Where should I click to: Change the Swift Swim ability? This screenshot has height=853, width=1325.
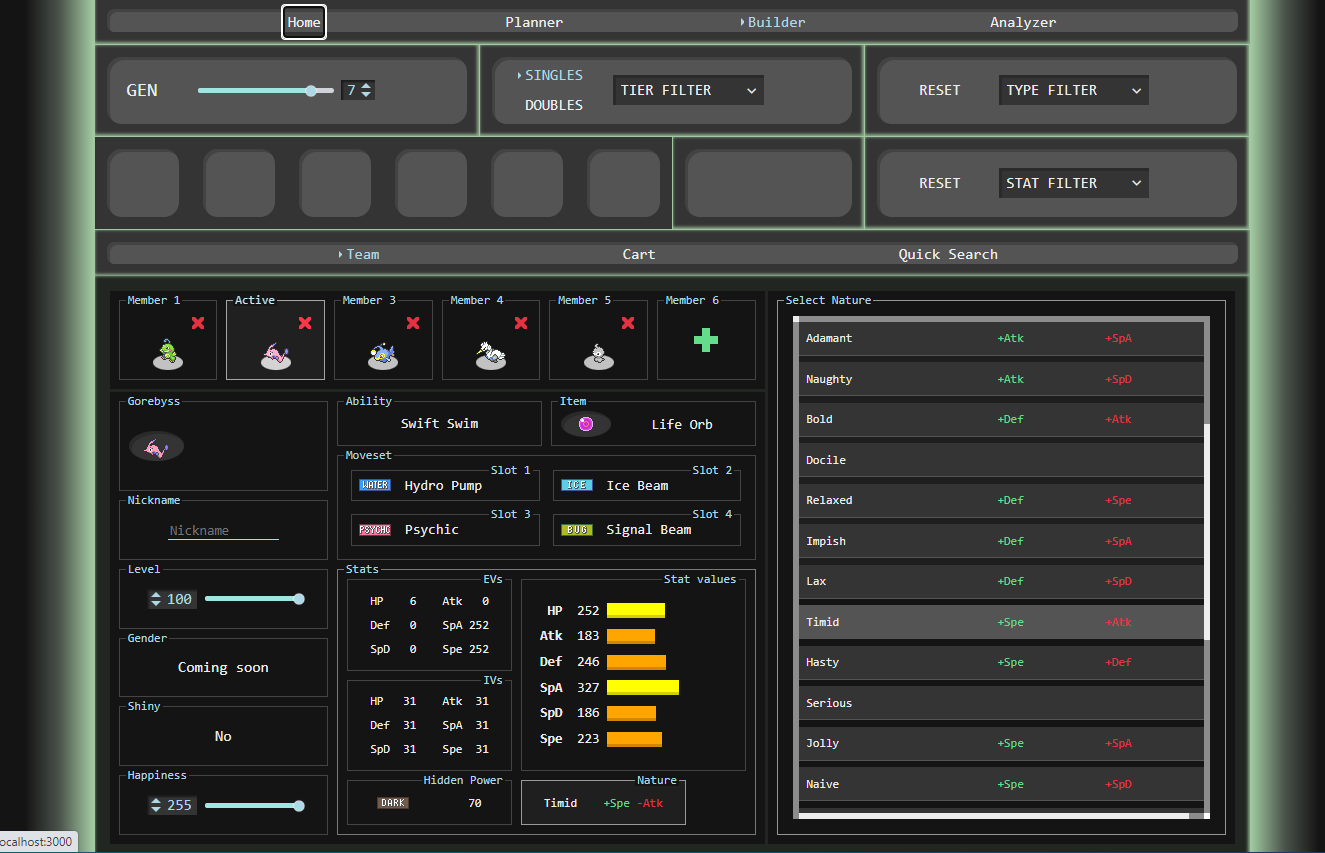pos(439,423)
